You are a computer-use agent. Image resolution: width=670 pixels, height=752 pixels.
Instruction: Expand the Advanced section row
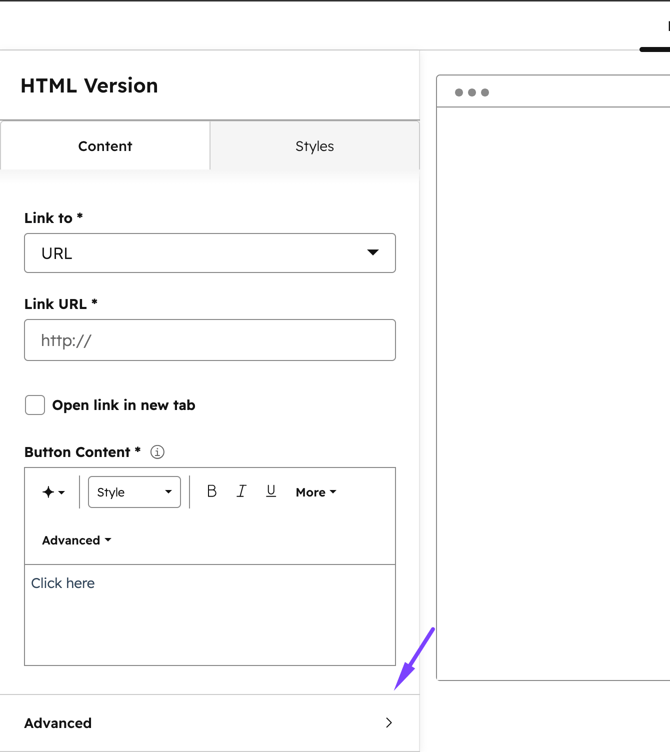pos(210,723)
